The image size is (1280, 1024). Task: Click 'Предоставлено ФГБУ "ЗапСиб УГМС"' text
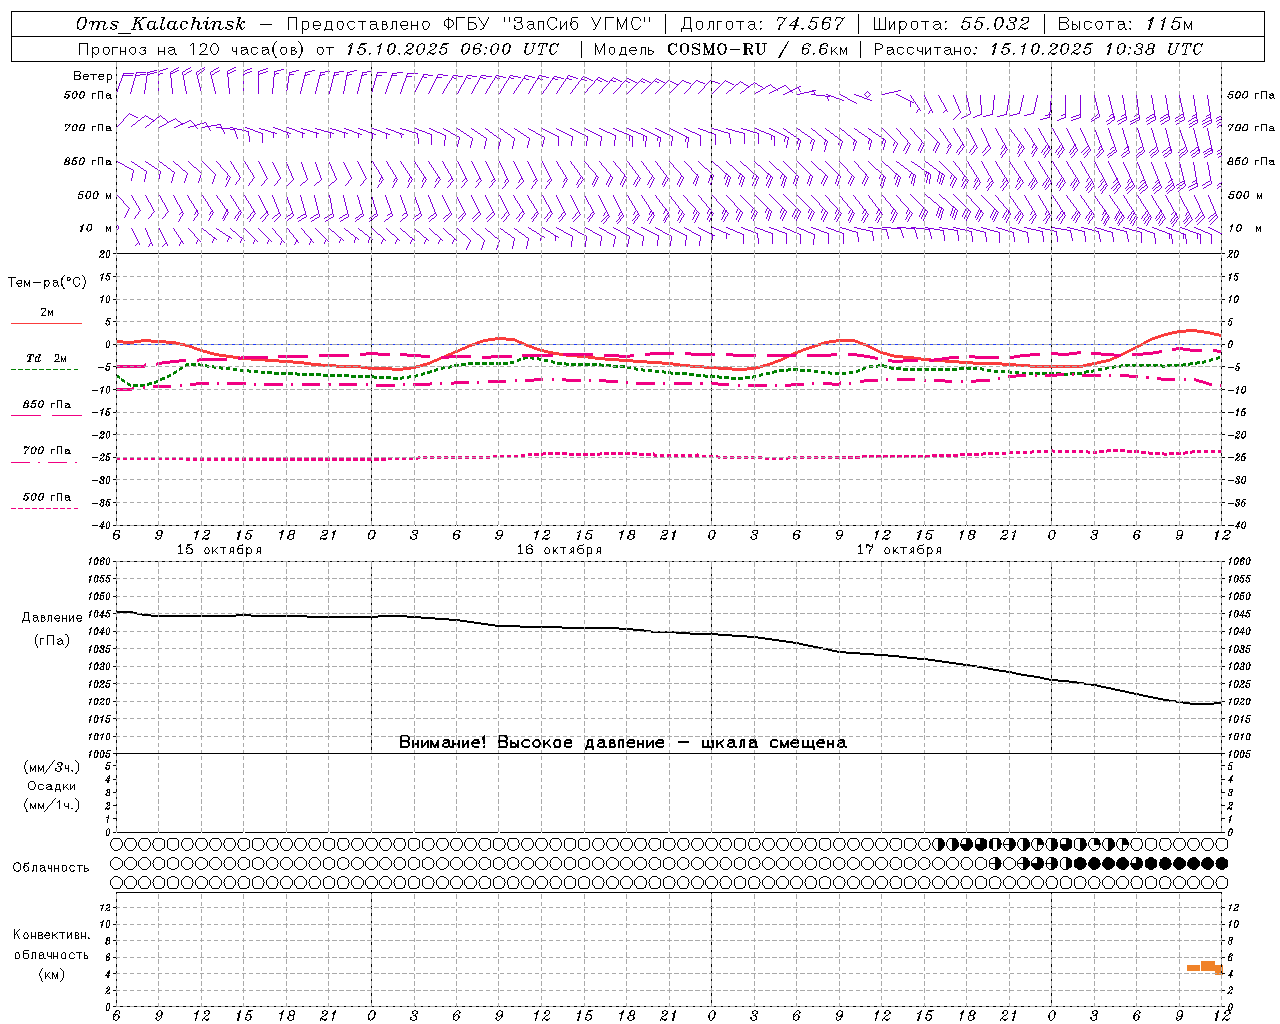(x=469, y=24)
